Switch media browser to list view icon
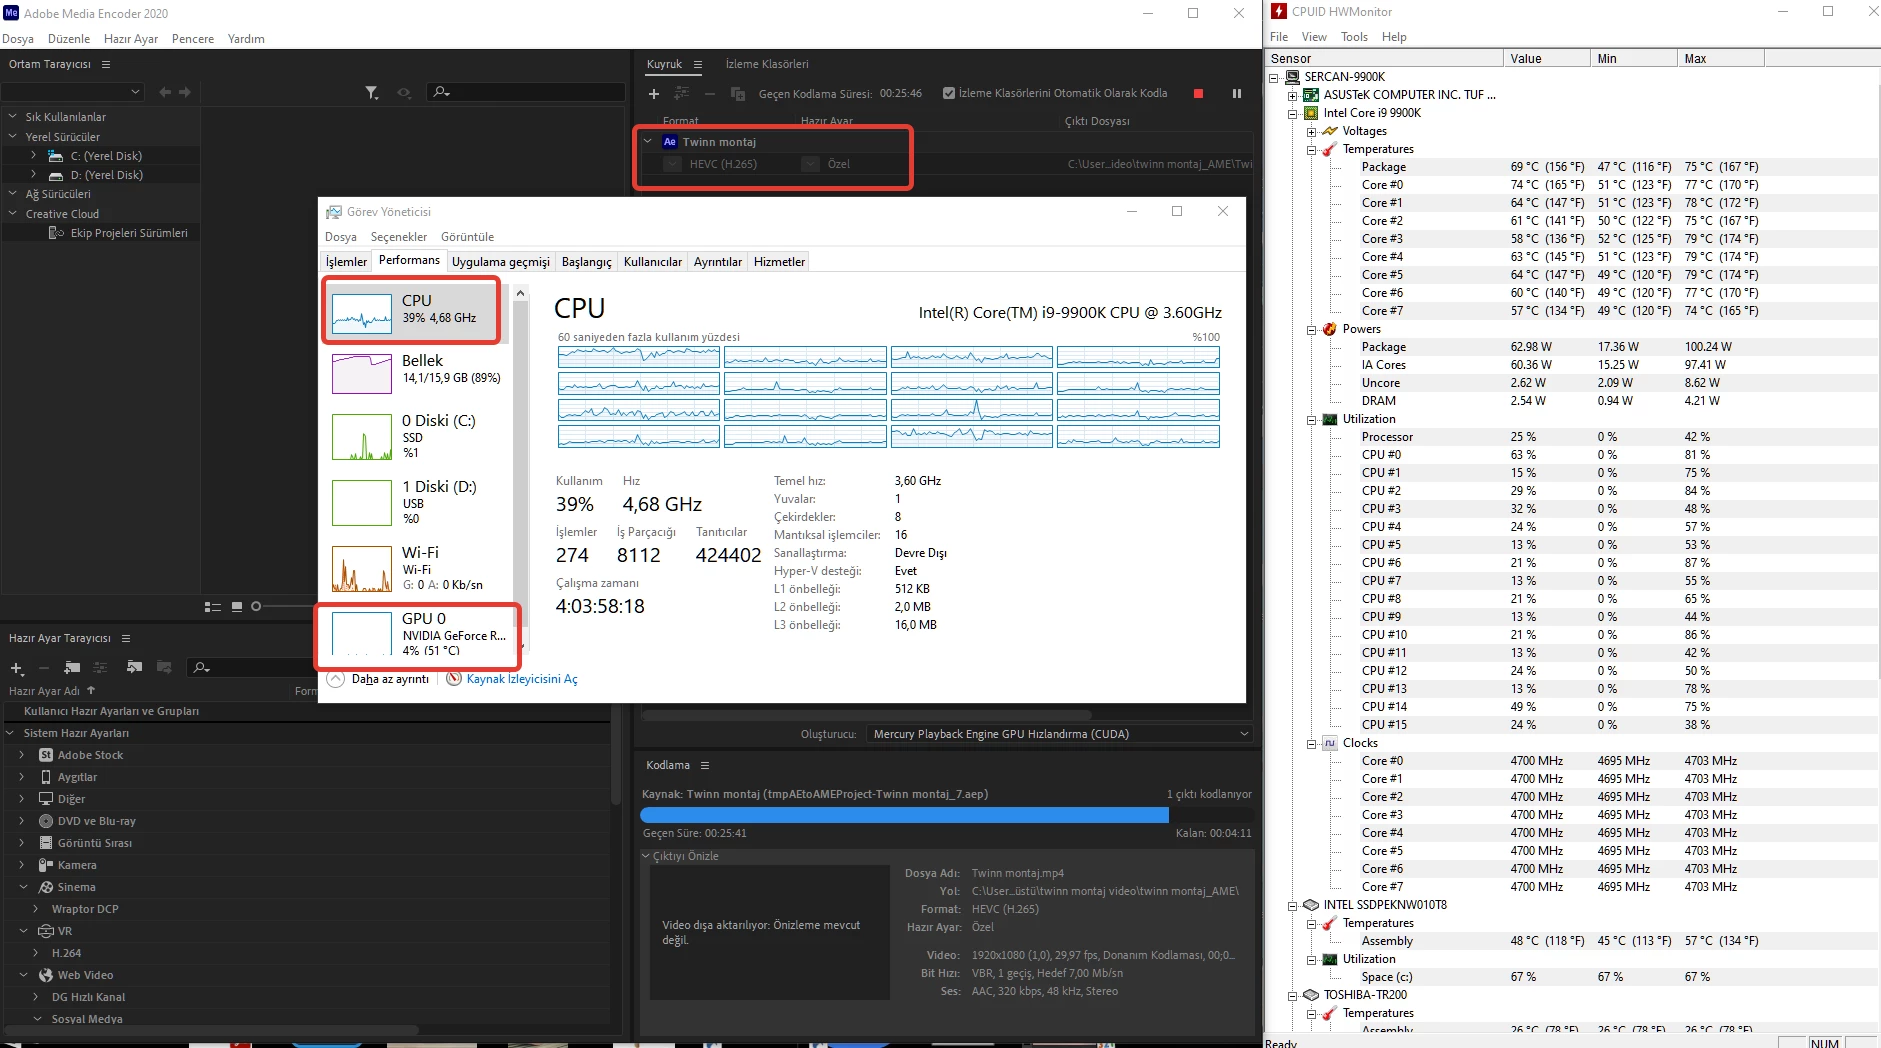The image size is (1881, 1048). tap(212, 606)
